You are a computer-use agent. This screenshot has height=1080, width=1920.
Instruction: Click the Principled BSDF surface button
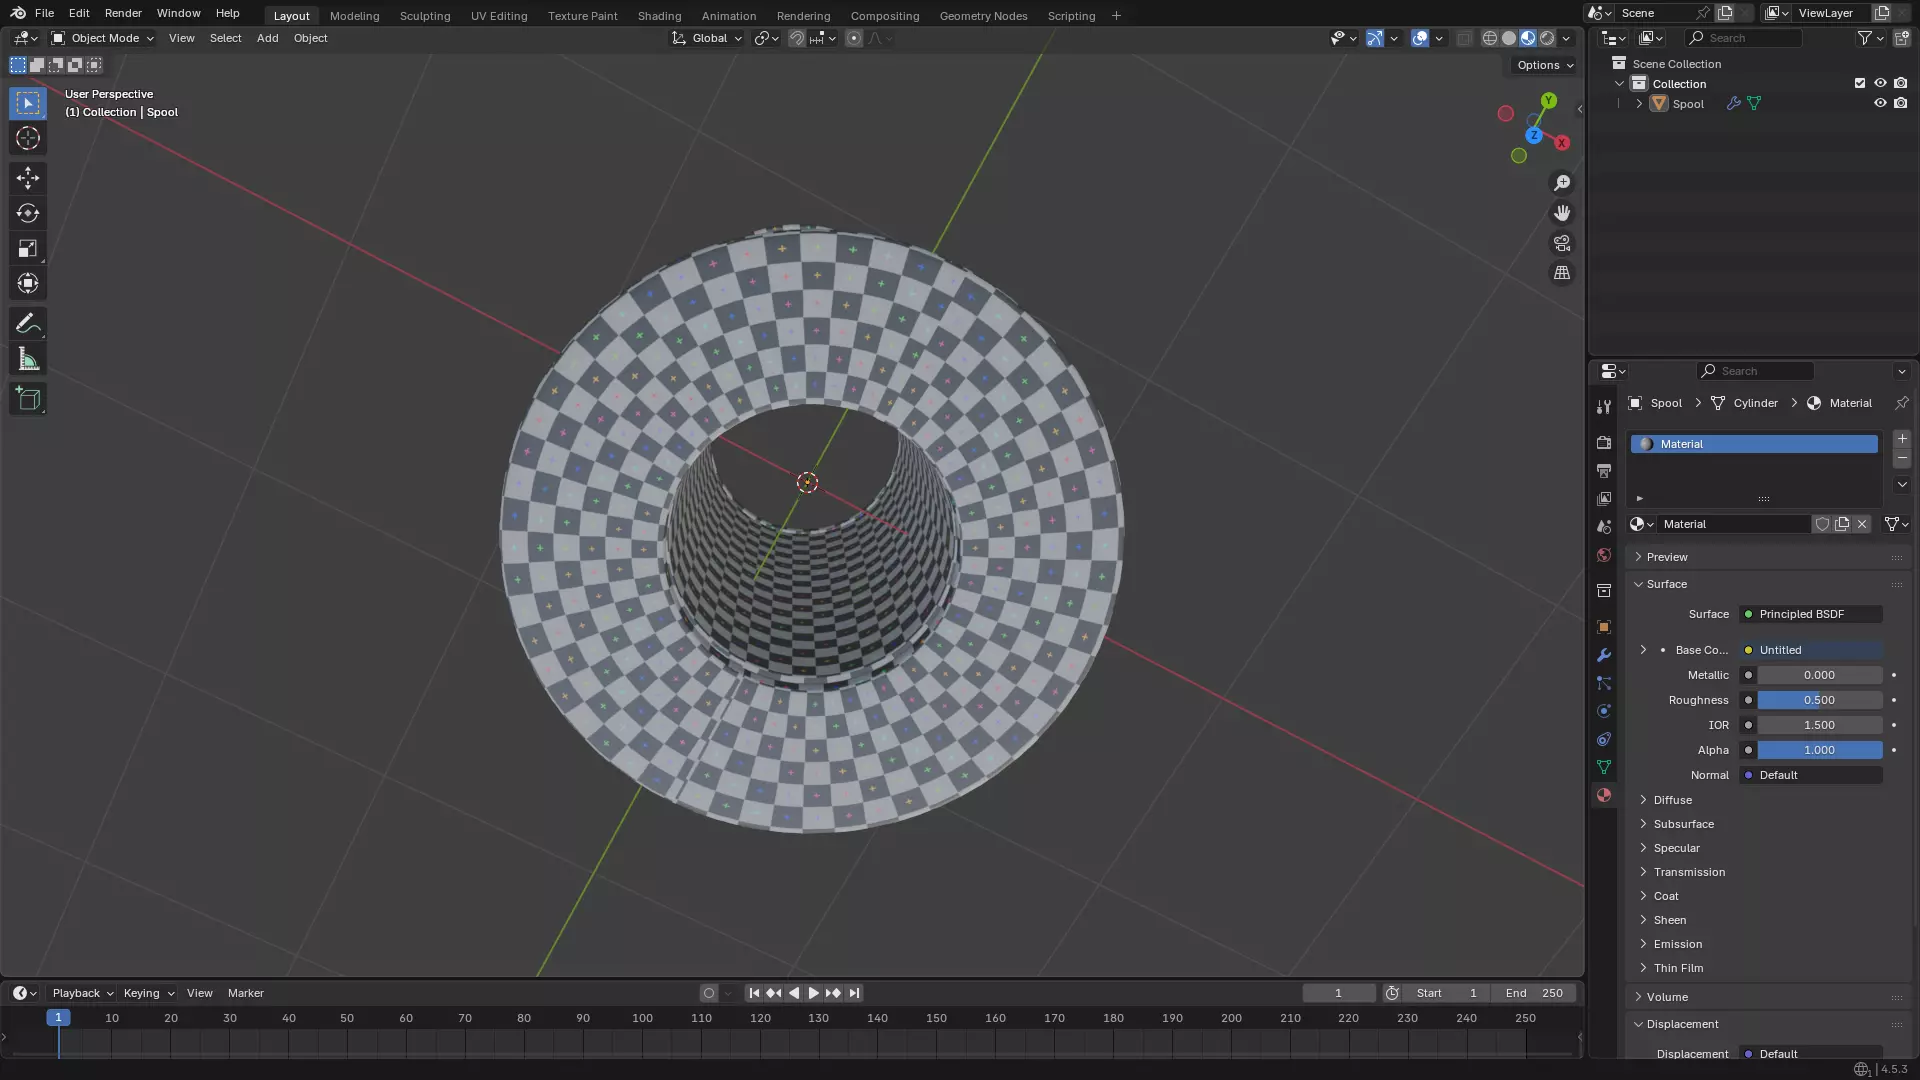(x=1810, y=614)
